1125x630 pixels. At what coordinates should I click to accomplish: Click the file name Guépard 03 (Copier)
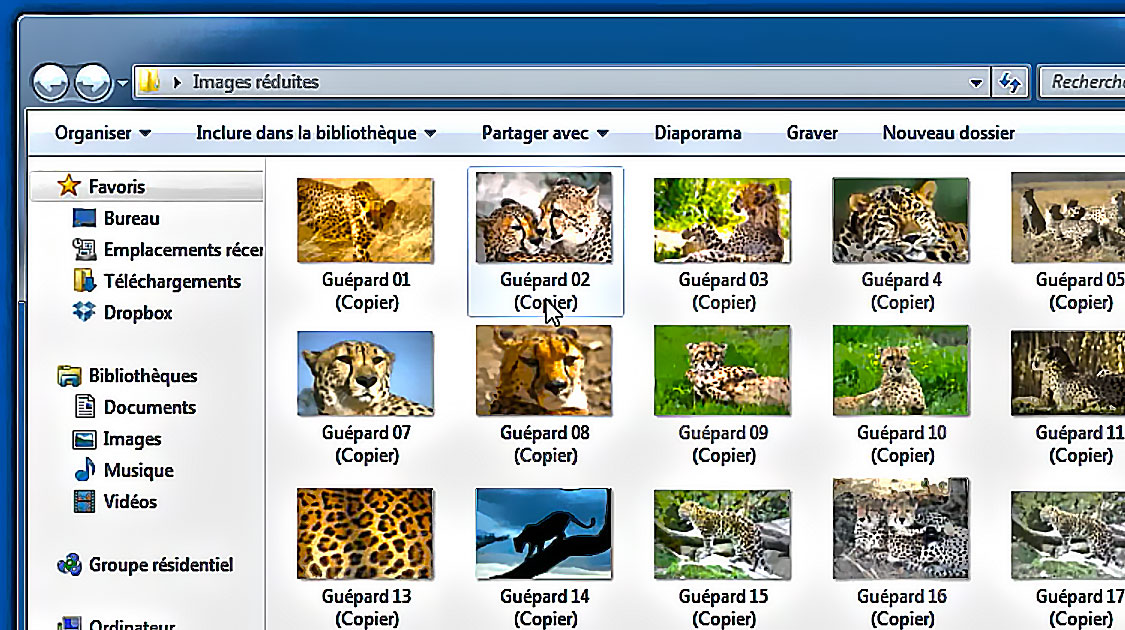pos(723,291)
